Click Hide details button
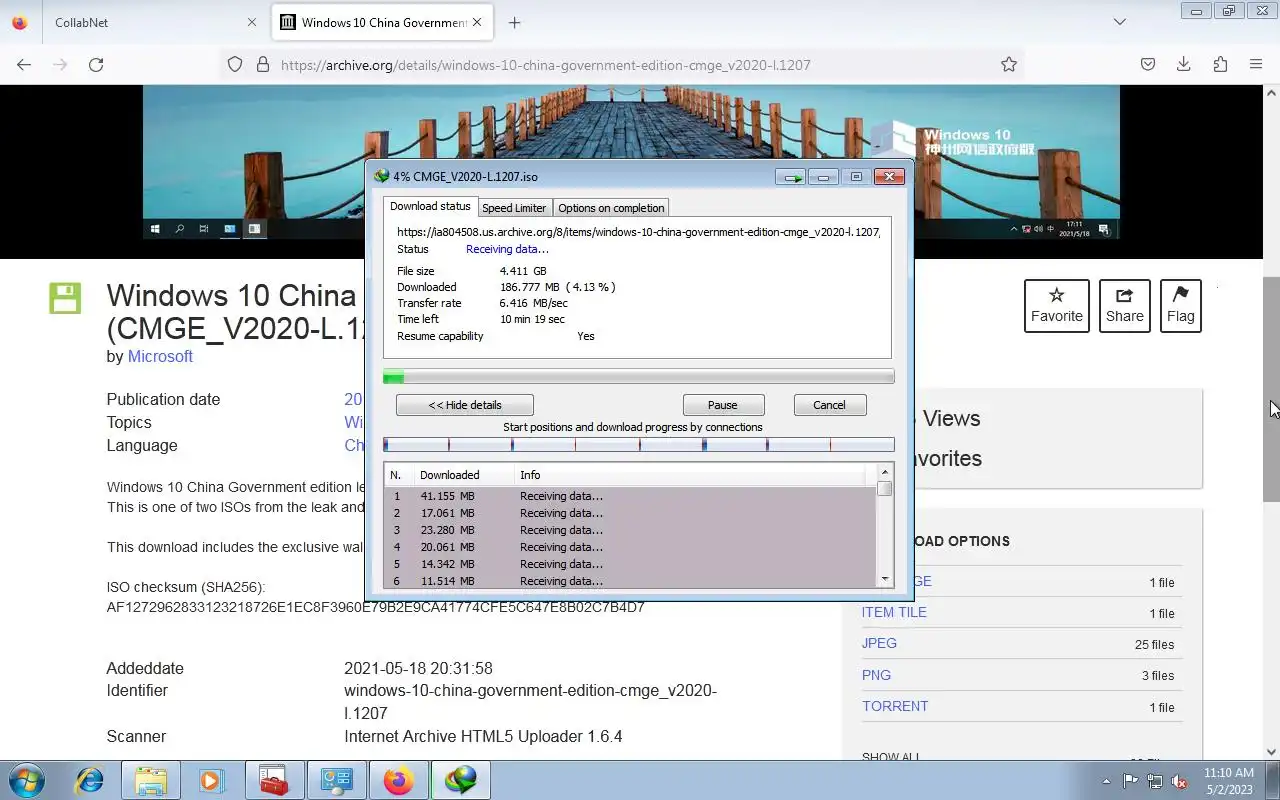This screenshot has width=1280, height=800. [x=465, y=405]
